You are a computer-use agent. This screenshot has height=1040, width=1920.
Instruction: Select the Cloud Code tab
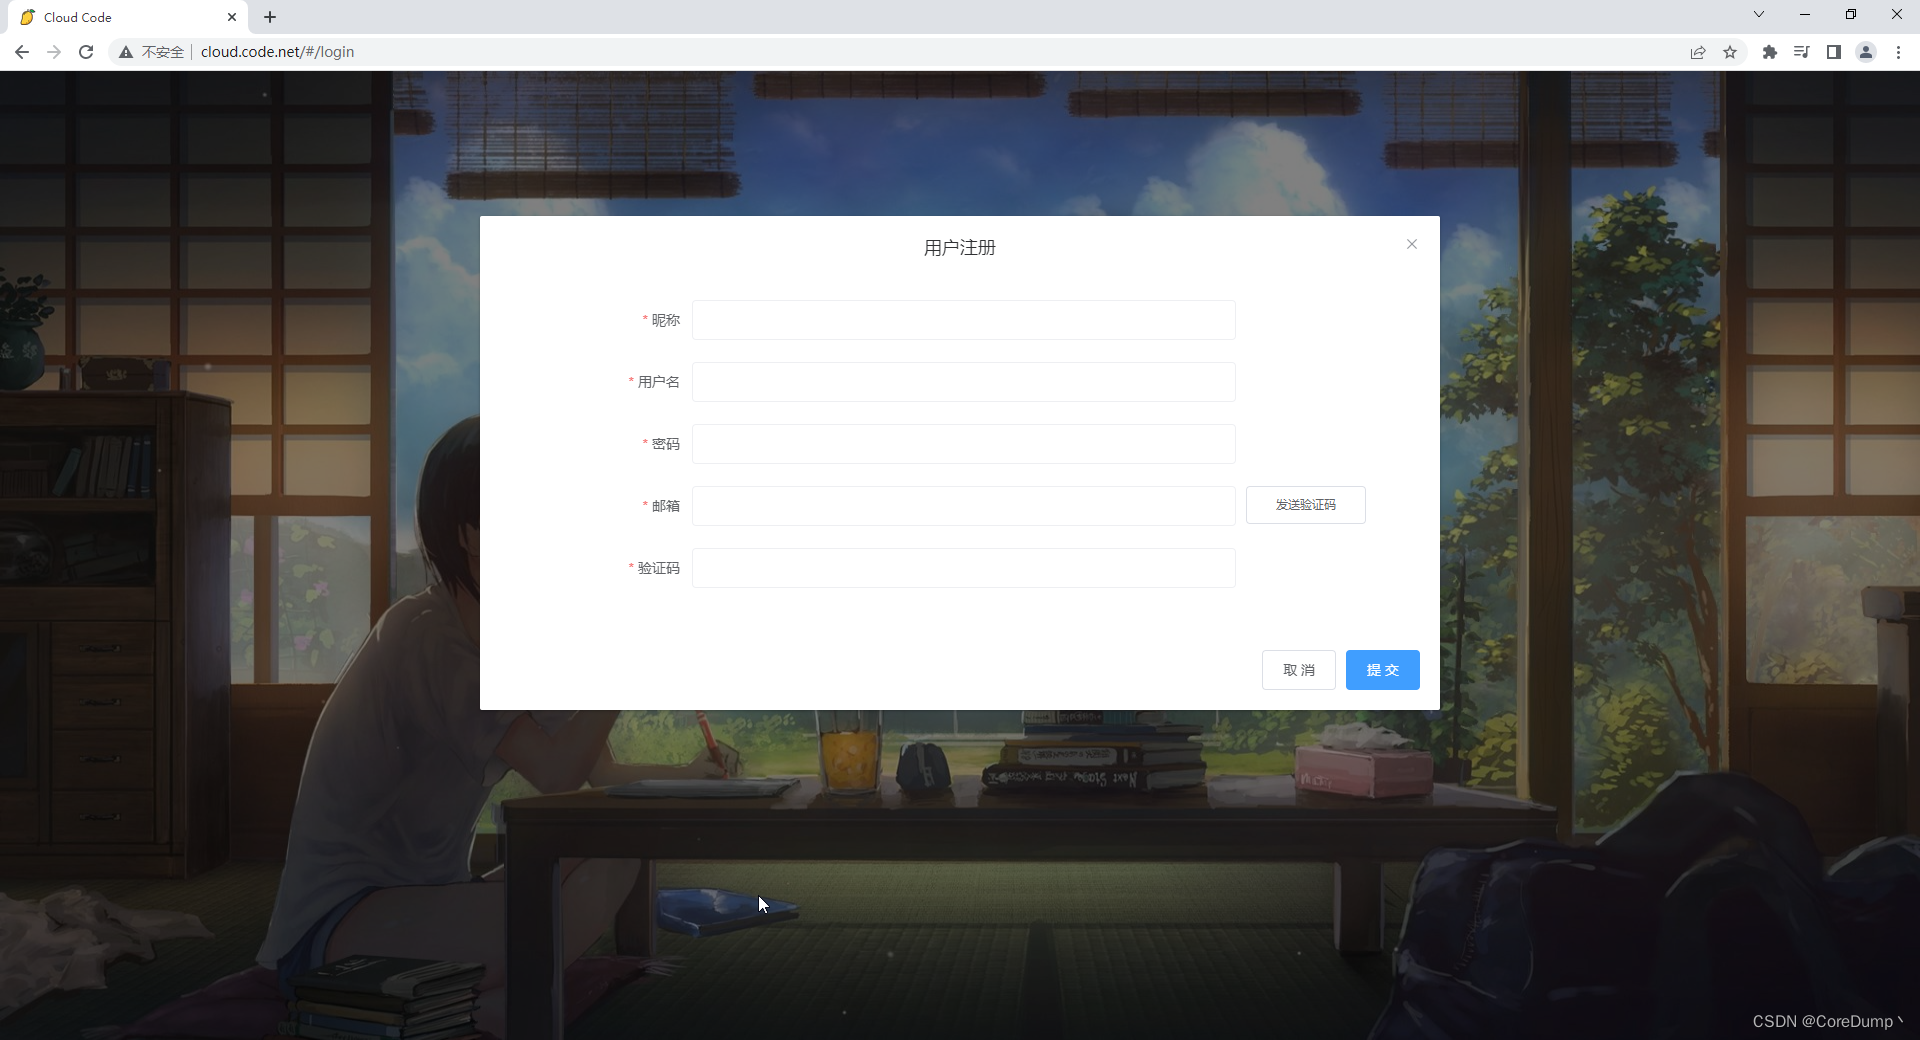tap(128, 17)
